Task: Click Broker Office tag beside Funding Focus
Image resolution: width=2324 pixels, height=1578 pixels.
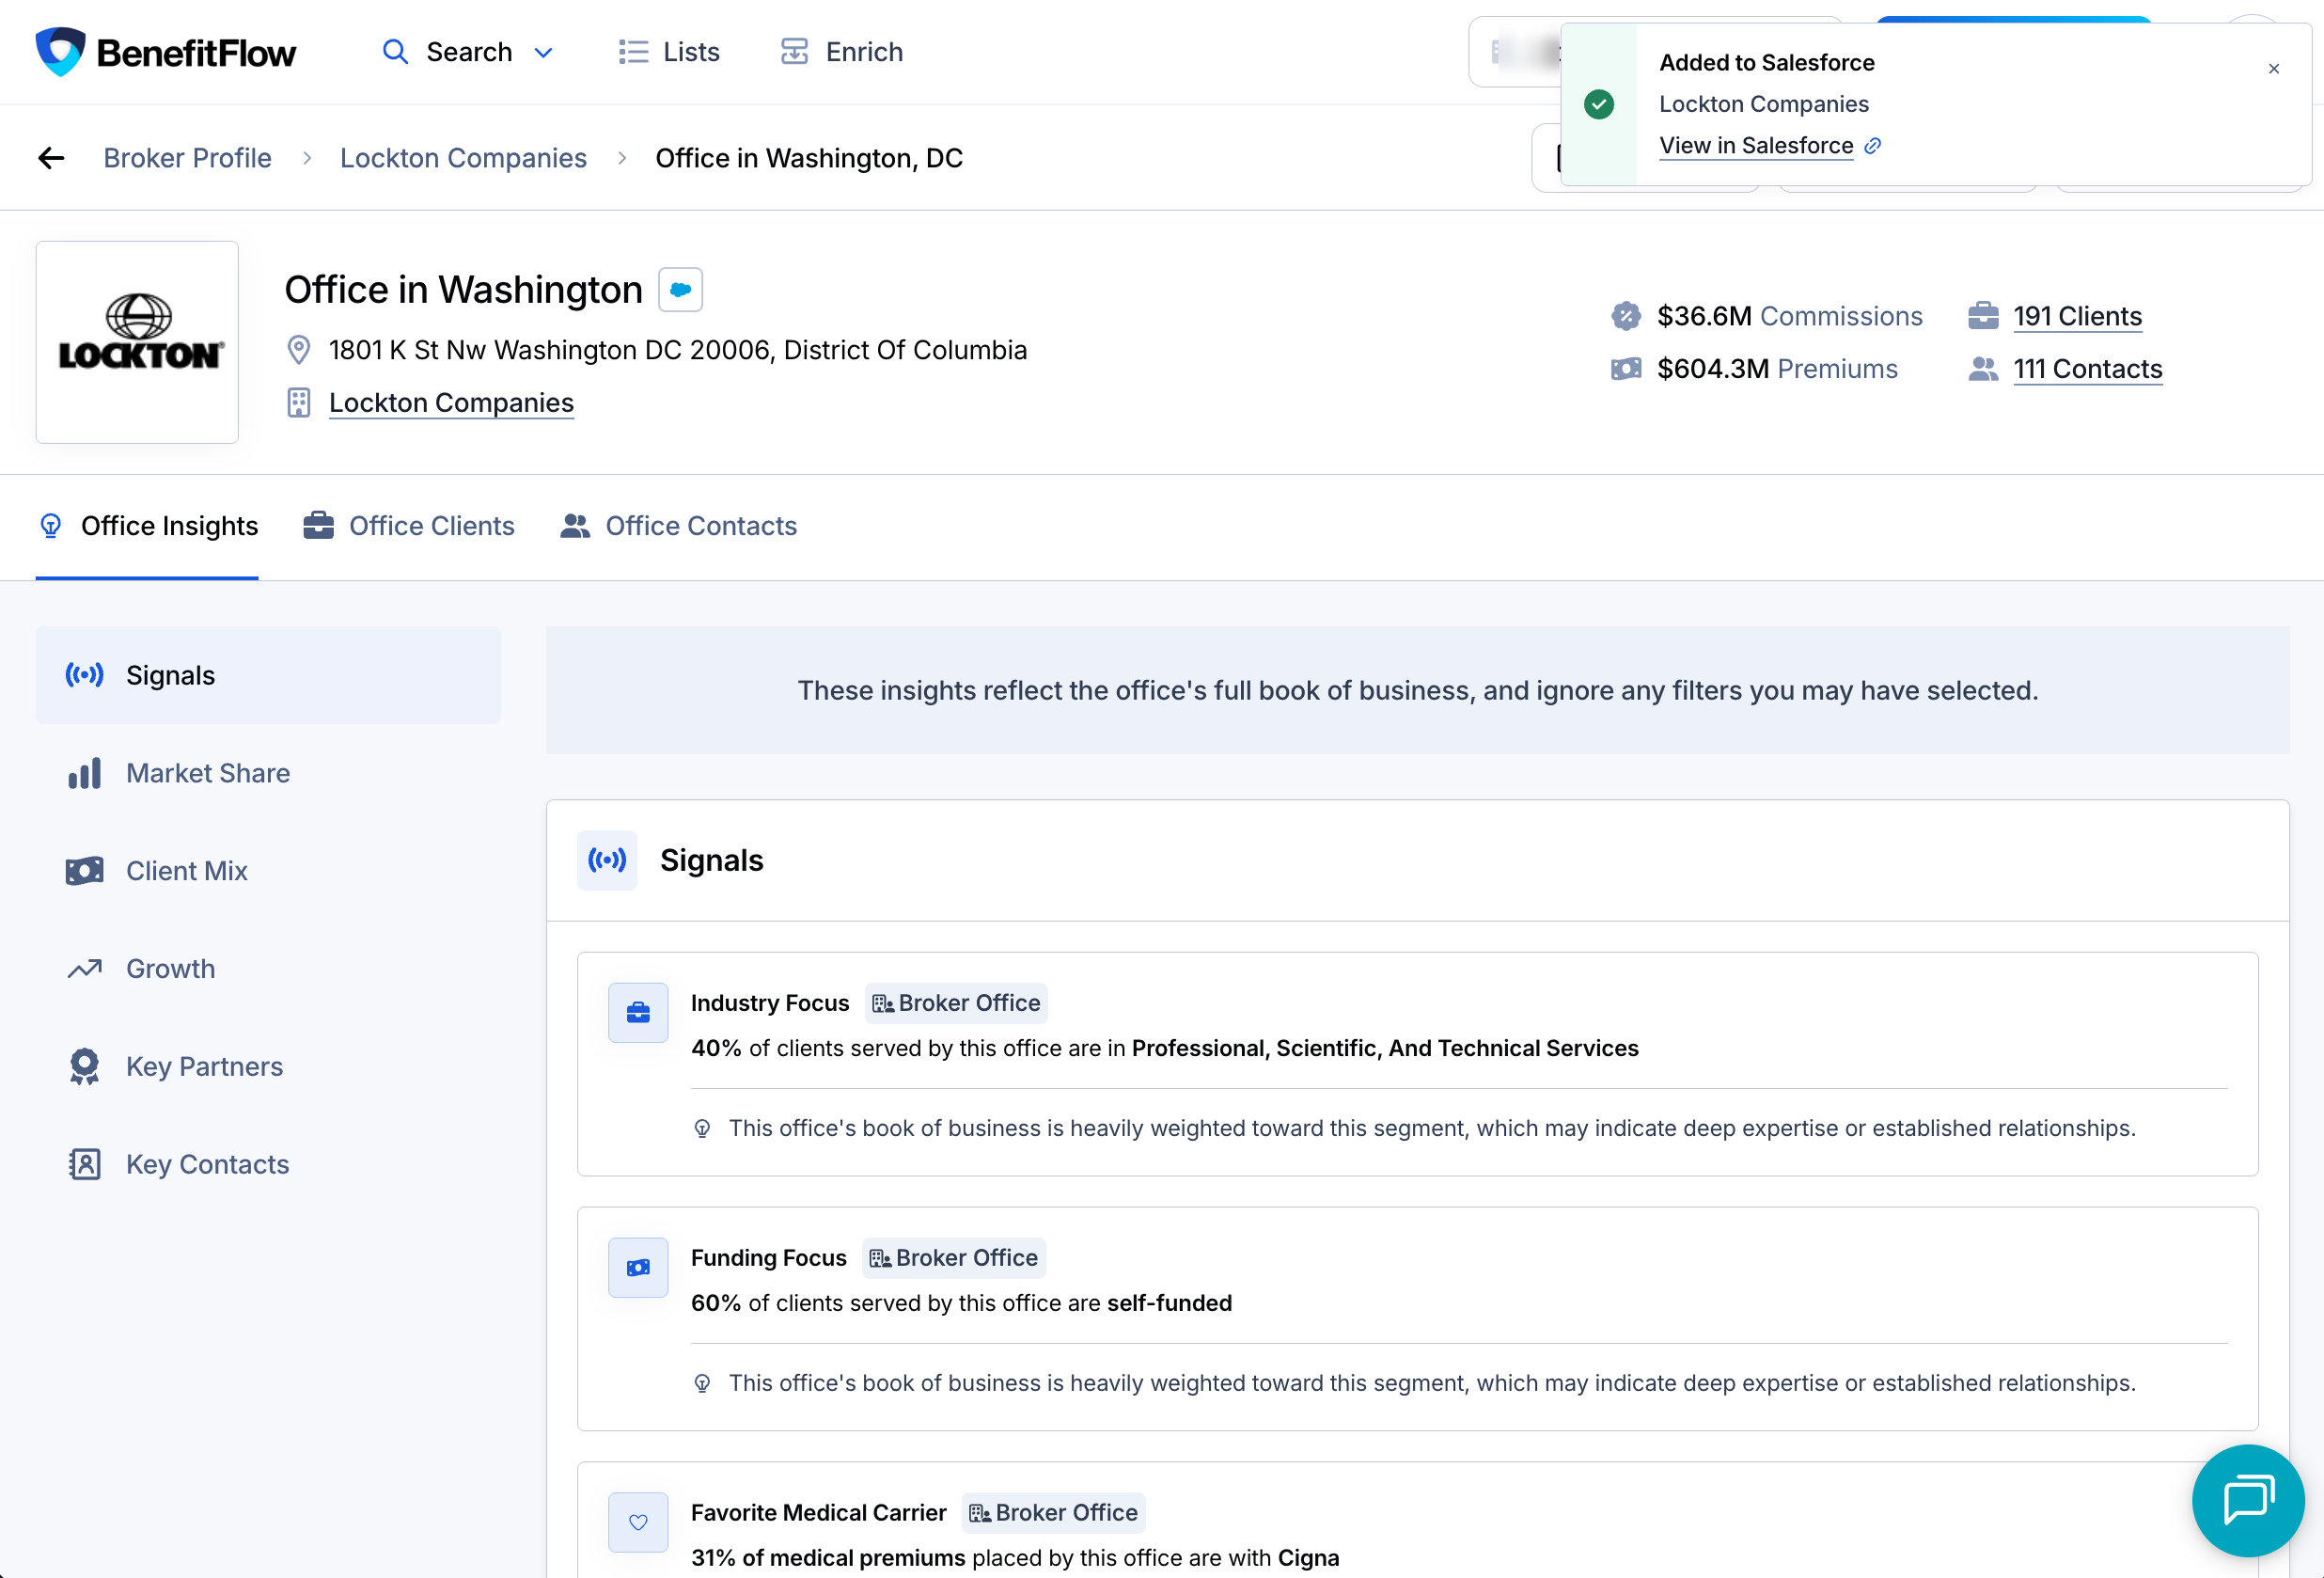Action: click(953, 1258)
